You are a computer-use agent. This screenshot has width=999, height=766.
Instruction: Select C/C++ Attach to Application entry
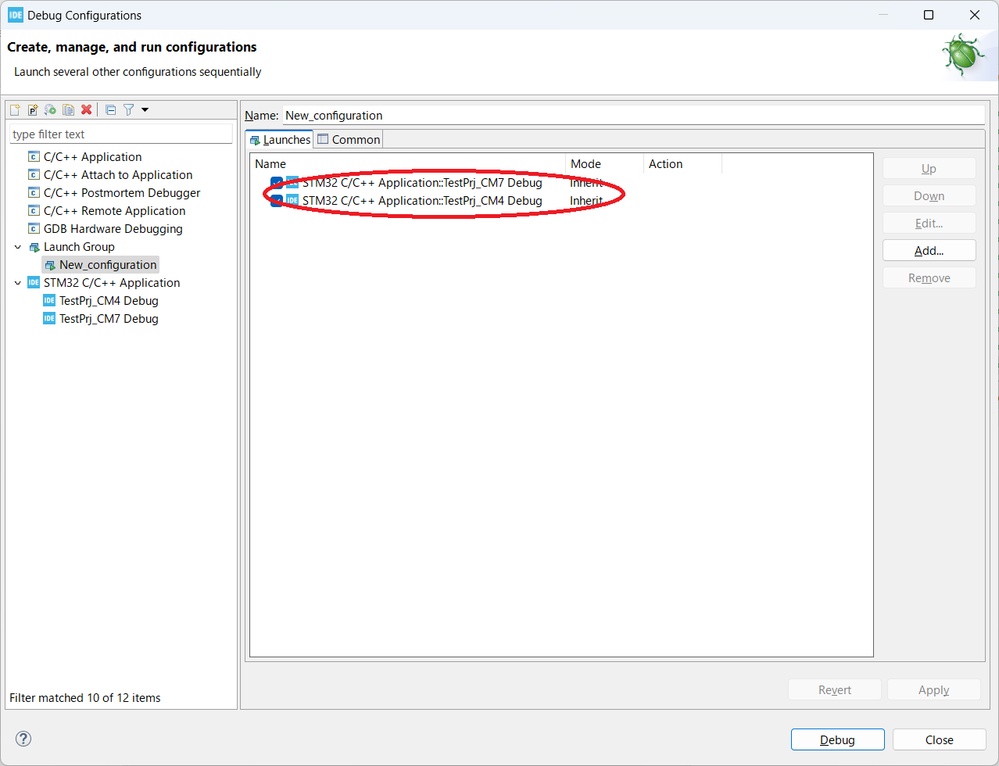tap(118, 175)
